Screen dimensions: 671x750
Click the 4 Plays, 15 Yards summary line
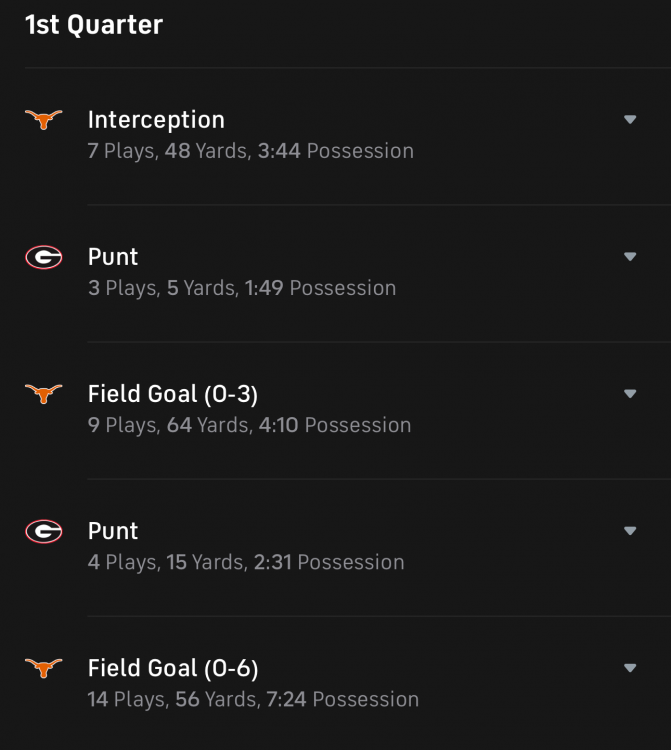(246, 563)
